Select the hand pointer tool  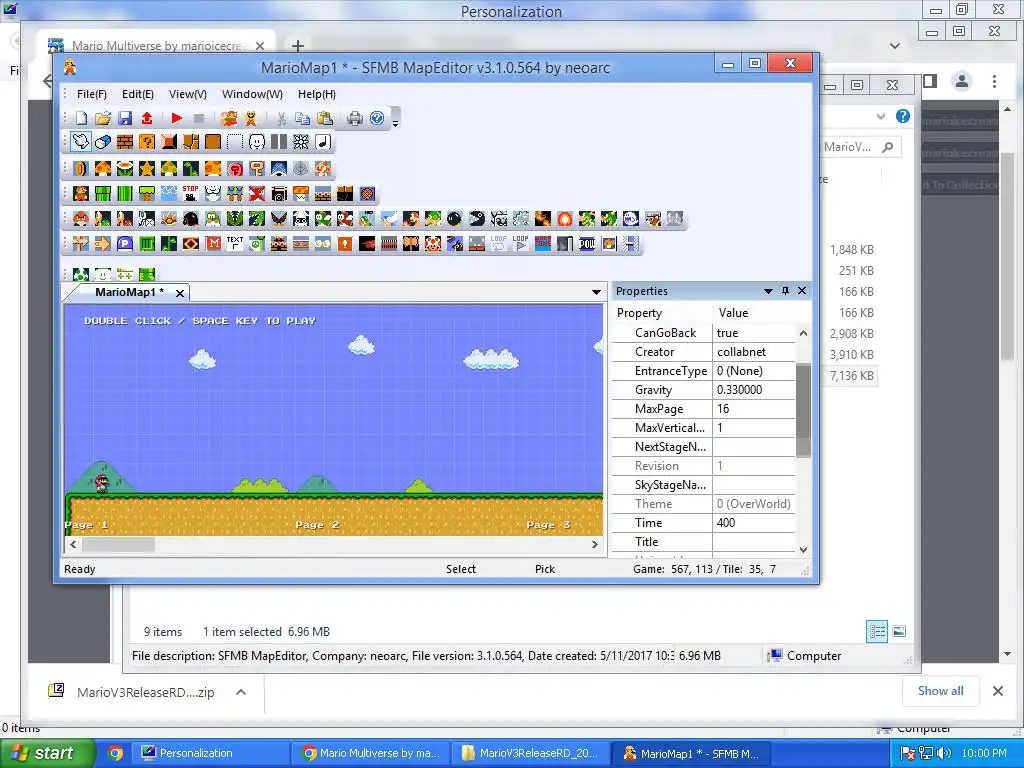click(x=80, y=142)
